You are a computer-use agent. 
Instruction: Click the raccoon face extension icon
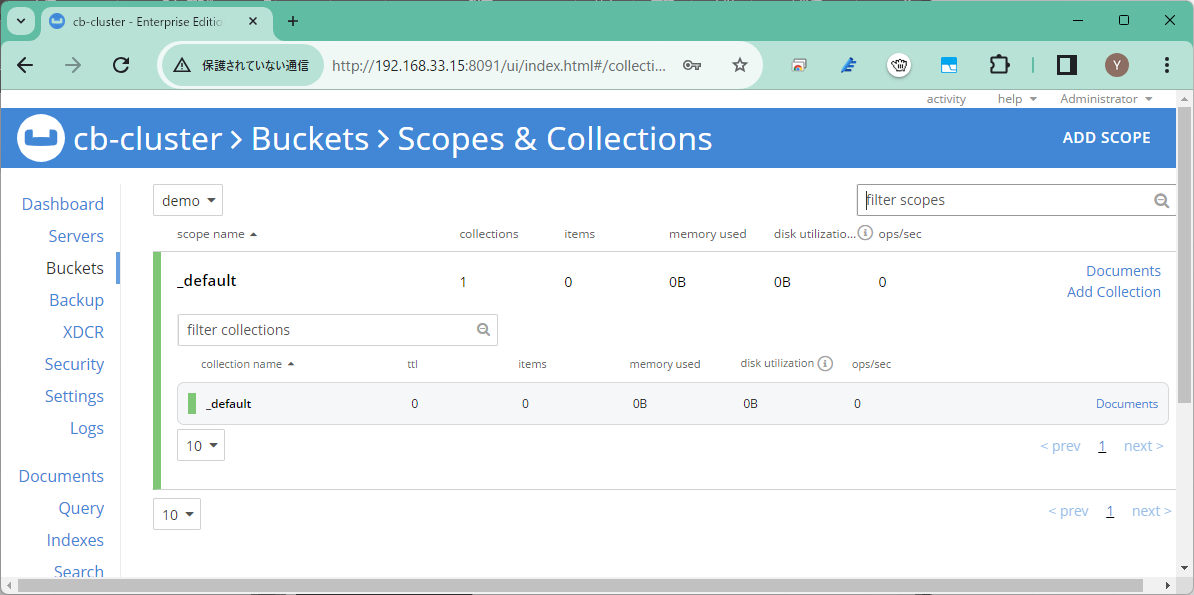coord(899,66)
